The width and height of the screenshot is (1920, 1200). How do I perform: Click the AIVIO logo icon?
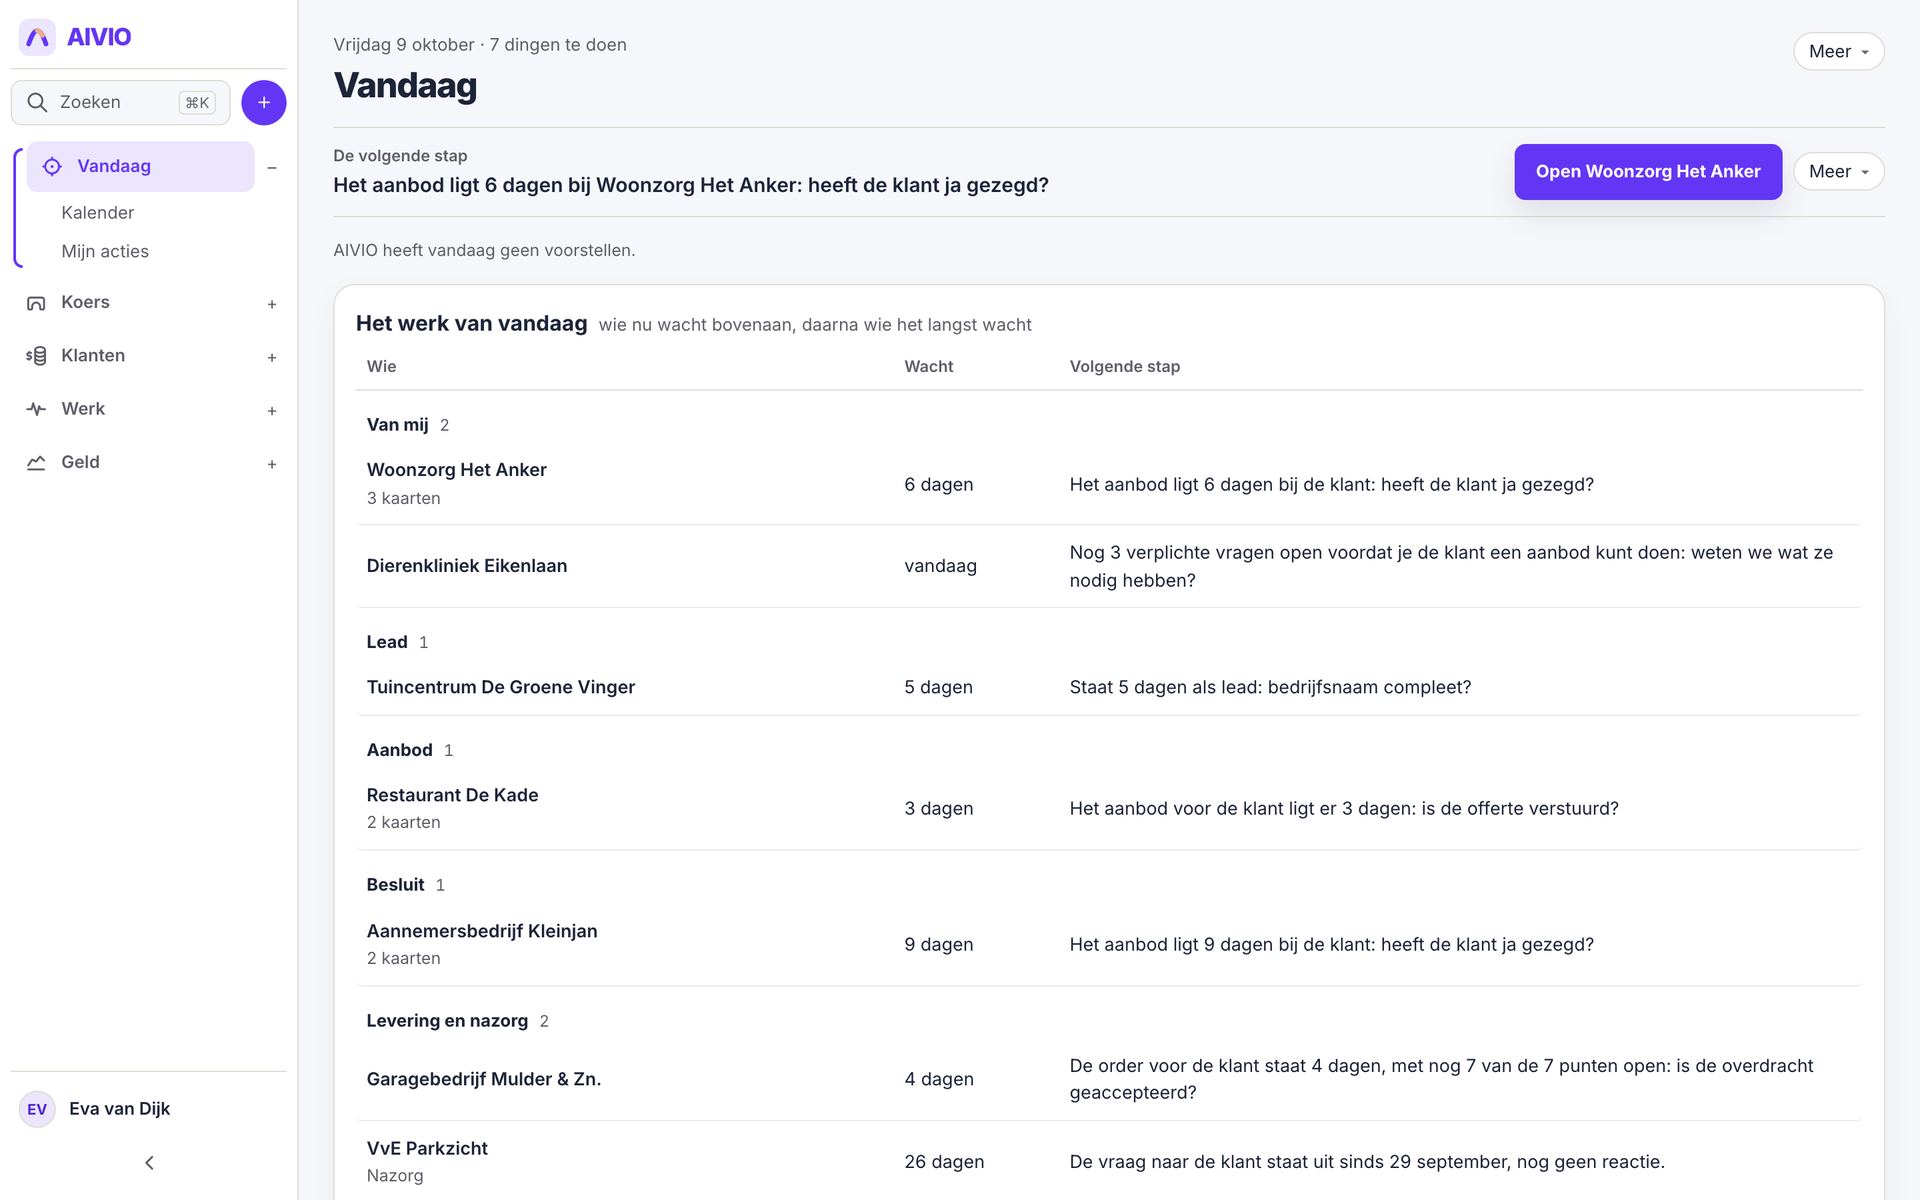pos(37,37)
